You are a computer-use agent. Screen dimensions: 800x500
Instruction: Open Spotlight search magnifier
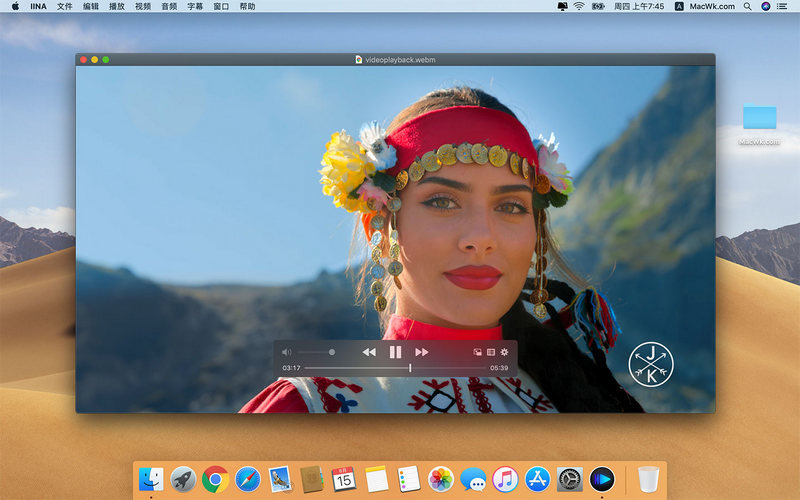pos(747,6)
